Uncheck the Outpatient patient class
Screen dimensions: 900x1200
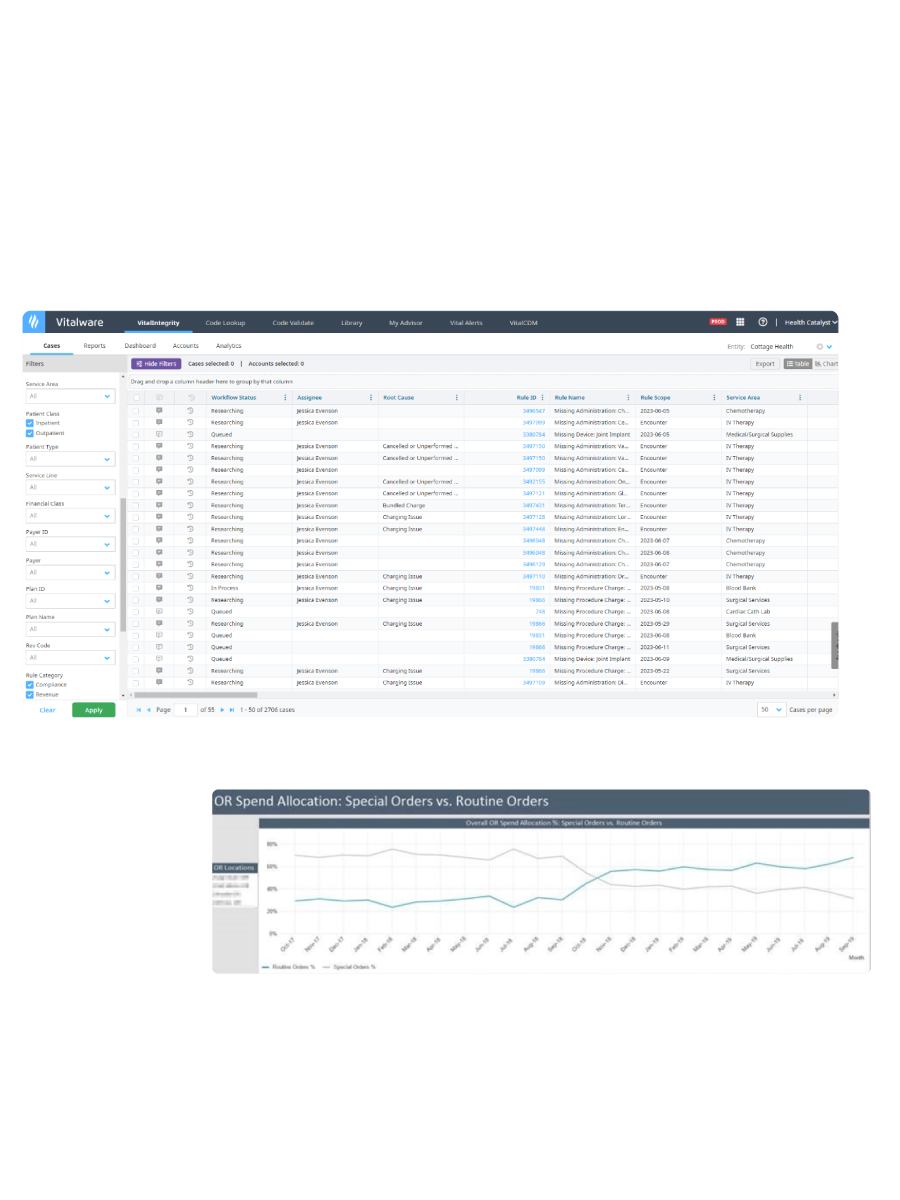(30, 433)
